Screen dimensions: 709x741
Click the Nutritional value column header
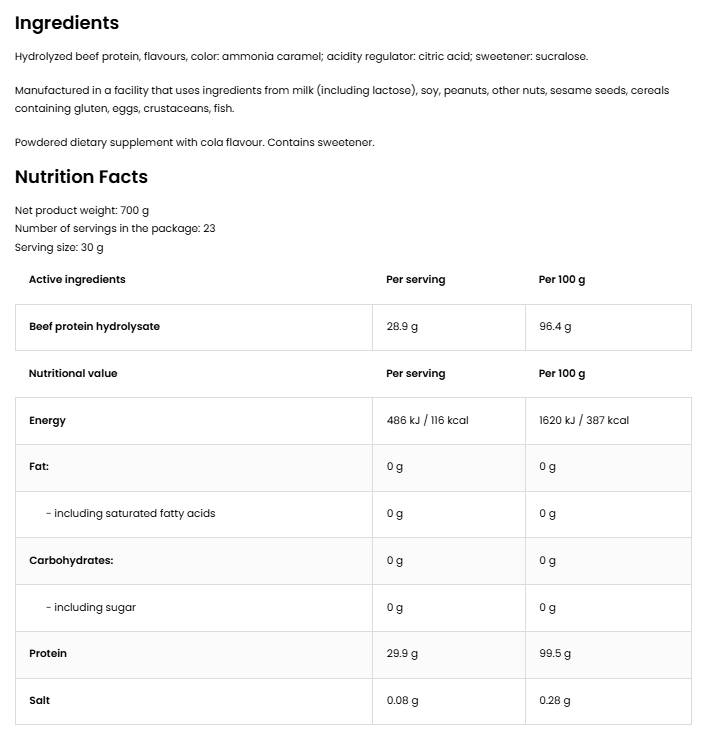(x=73, y=374)
